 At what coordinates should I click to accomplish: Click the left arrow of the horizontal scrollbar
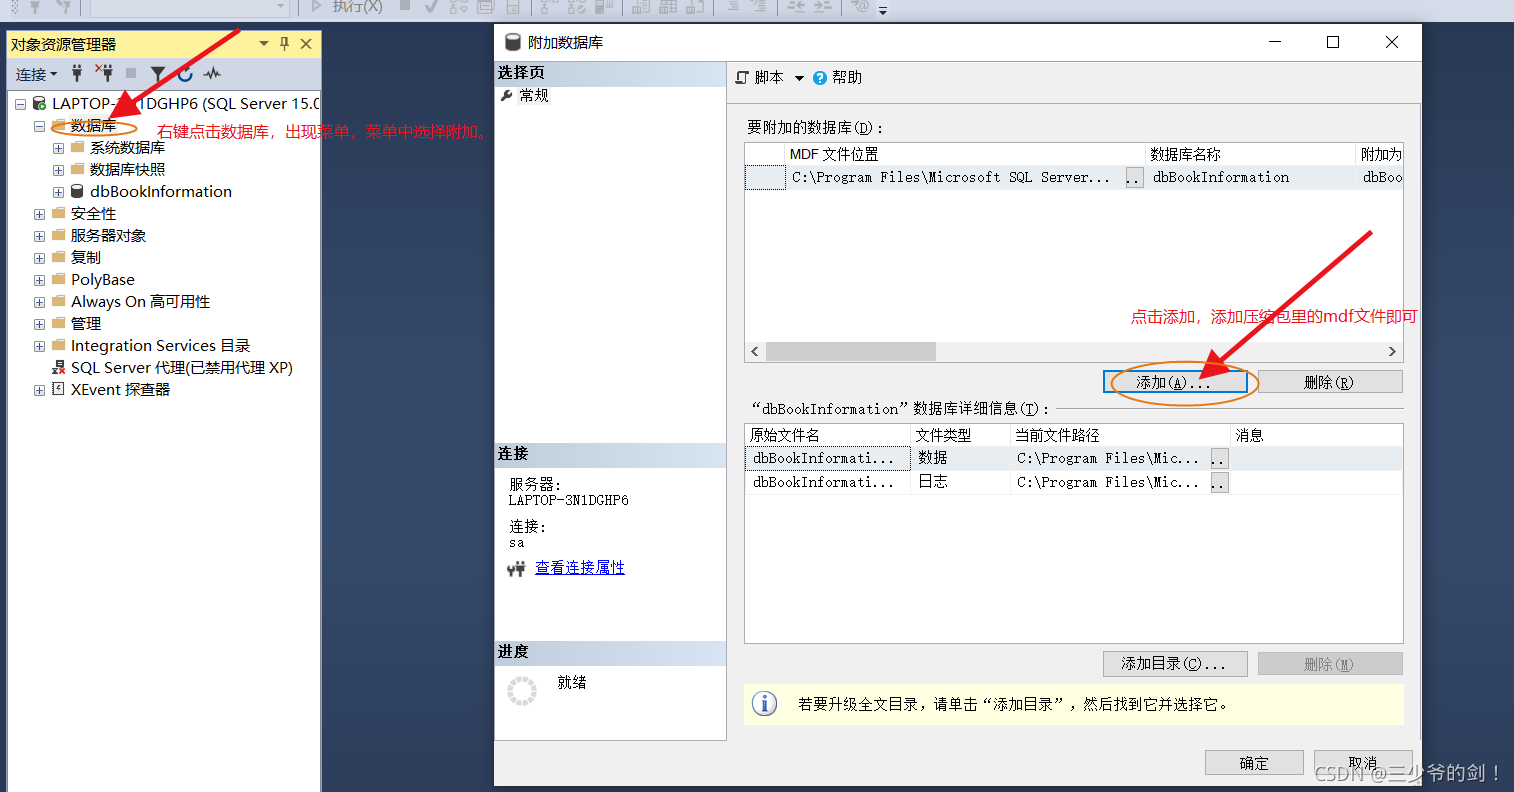coord(755,351)
